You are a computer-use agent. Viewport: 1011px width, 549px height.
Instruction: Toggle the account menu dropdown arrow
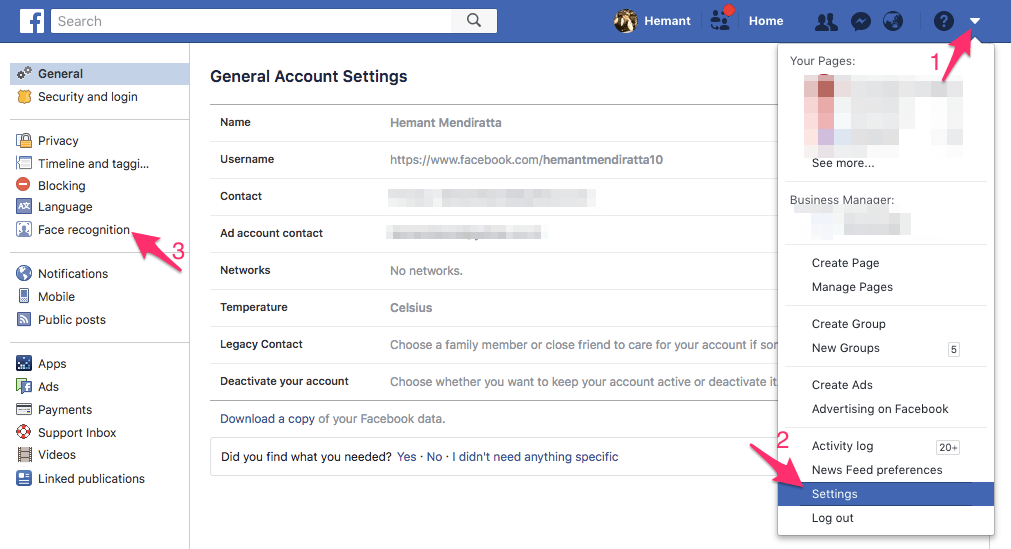click(974, 21)
